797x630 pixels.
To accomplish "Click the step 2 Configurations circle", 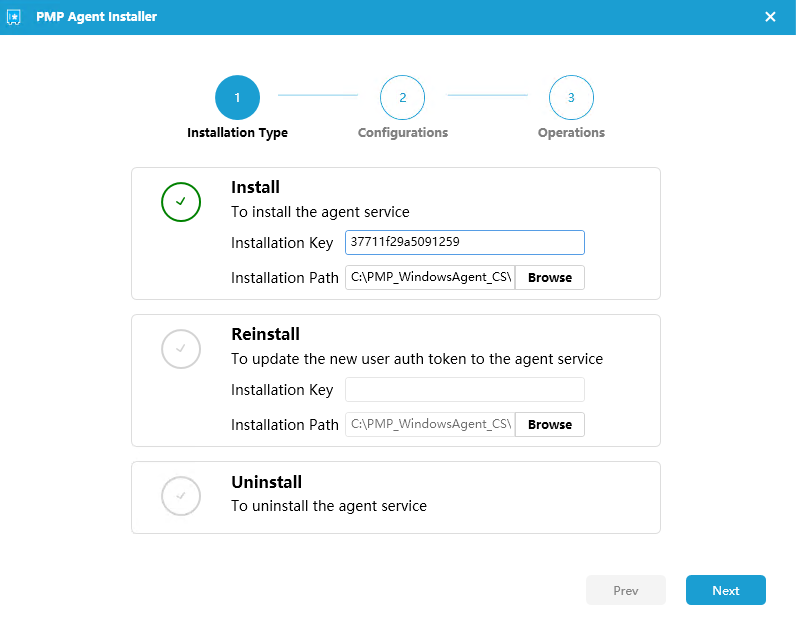I will coord(403,97).
